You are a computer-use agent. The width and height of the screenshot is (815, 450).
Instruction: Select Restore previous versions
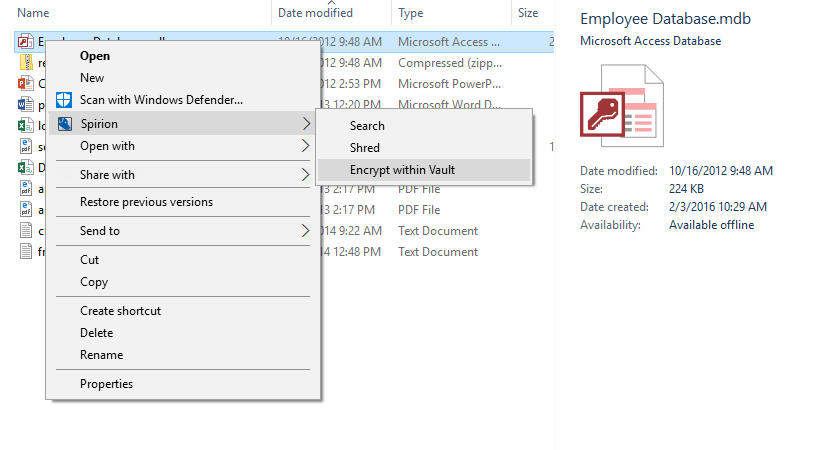(146, 202)
